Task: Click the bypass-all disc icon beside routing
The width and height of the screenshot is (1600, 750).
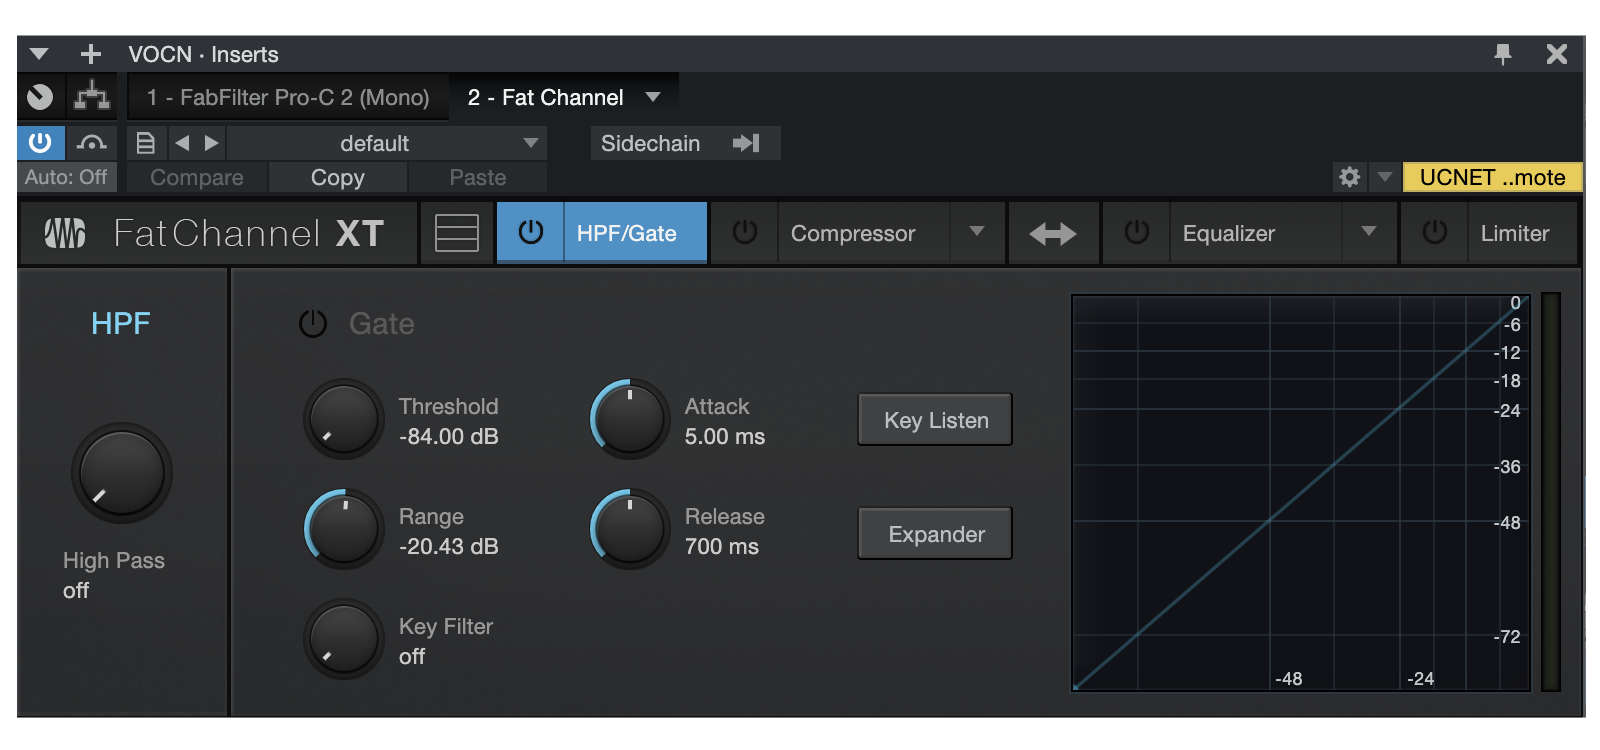Action: click(x=41, y=97)
